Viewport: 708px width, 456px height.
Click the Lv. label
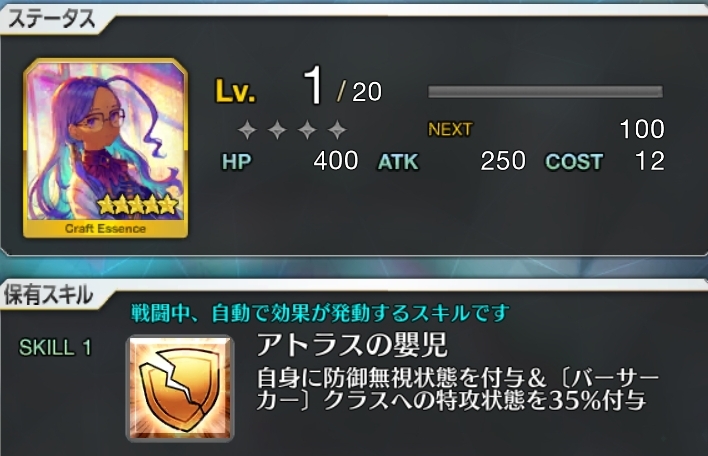(x=235, y=91)
